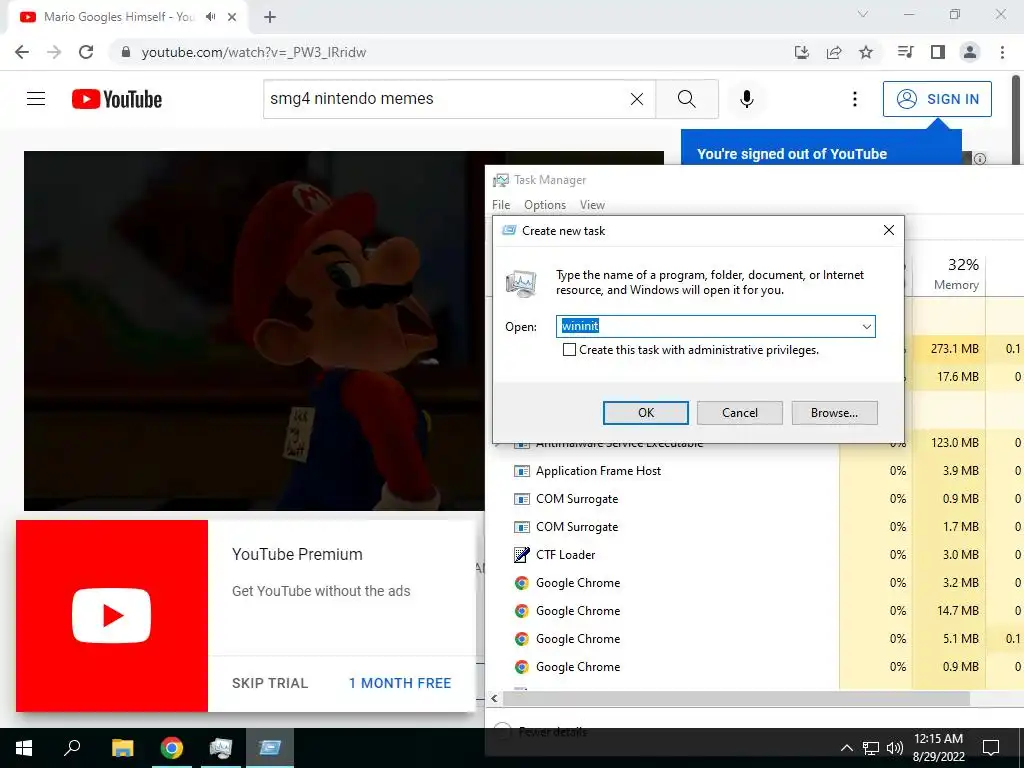
Task: Click the tab search chevron in Chrome
Action: (863, 14)
